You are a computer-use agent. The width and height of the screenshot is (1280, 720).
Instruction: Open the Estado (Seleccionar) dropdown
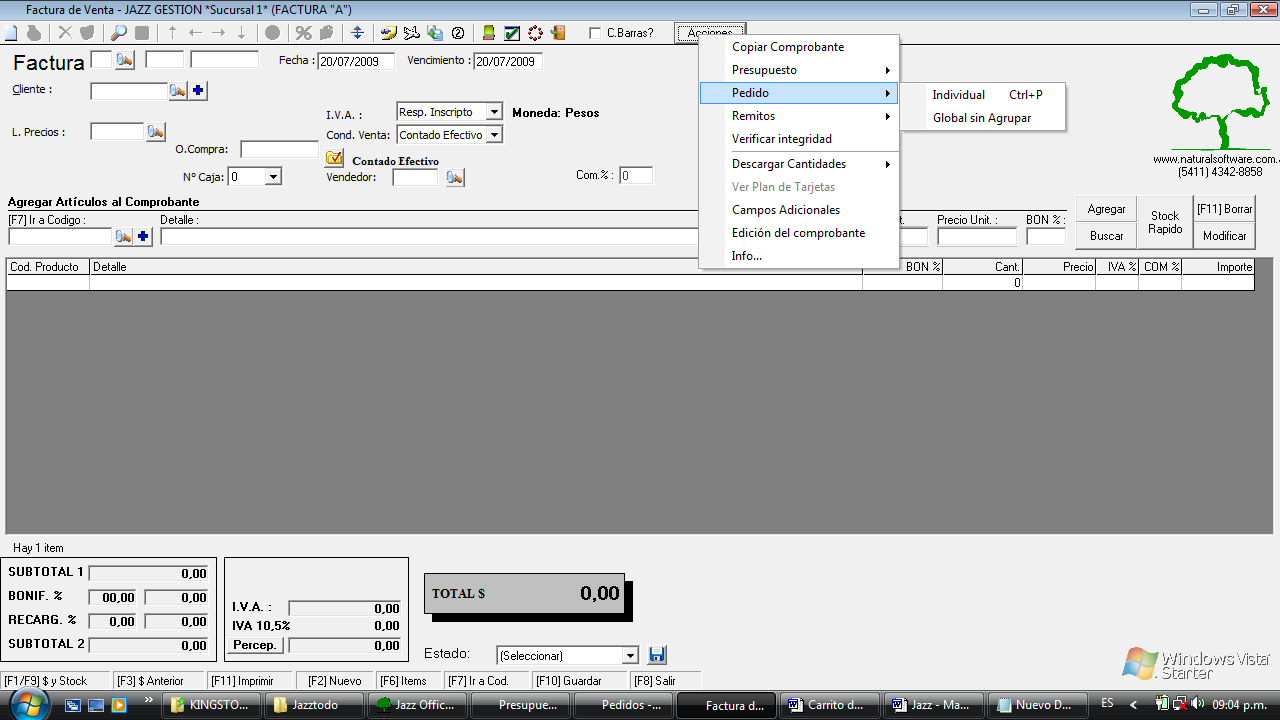click(630, 656)
